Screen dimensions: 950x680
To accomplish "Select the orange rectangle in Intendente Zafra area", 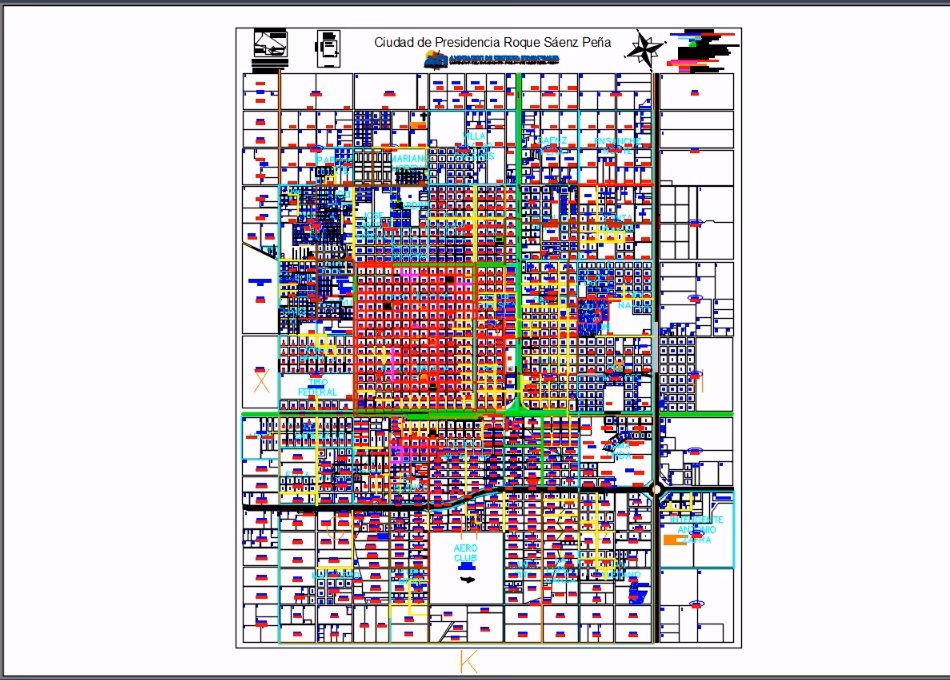I will tap(671, 540).
